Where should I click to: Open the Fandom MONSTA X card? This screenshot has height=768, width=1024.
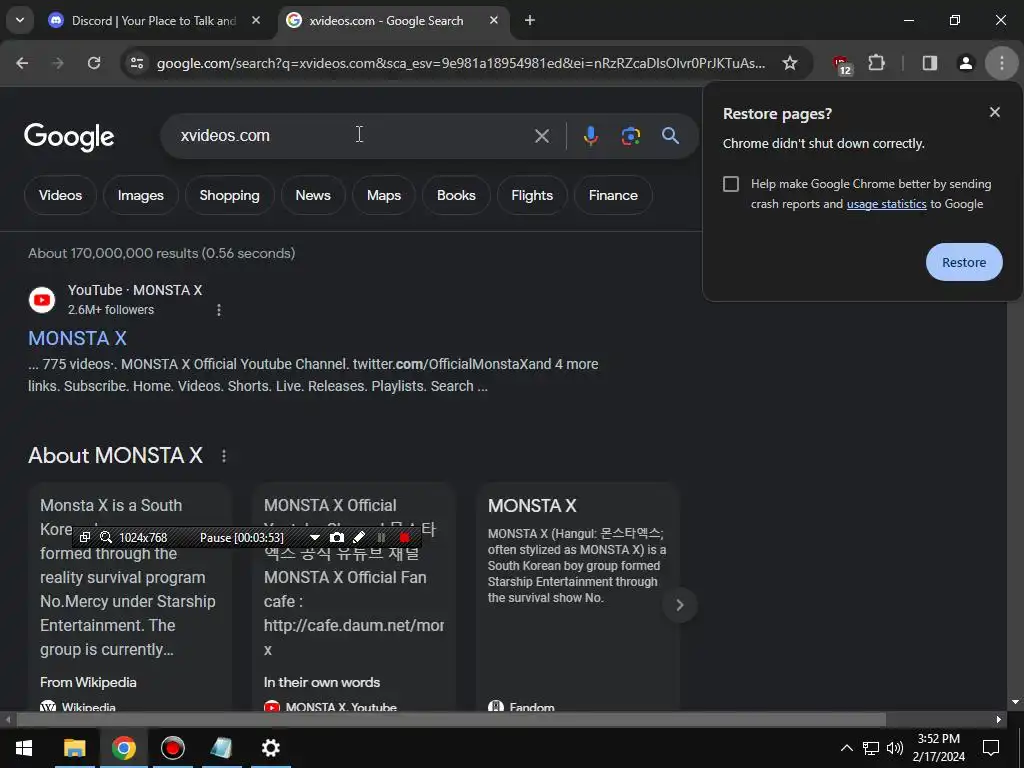pos(577,598)
